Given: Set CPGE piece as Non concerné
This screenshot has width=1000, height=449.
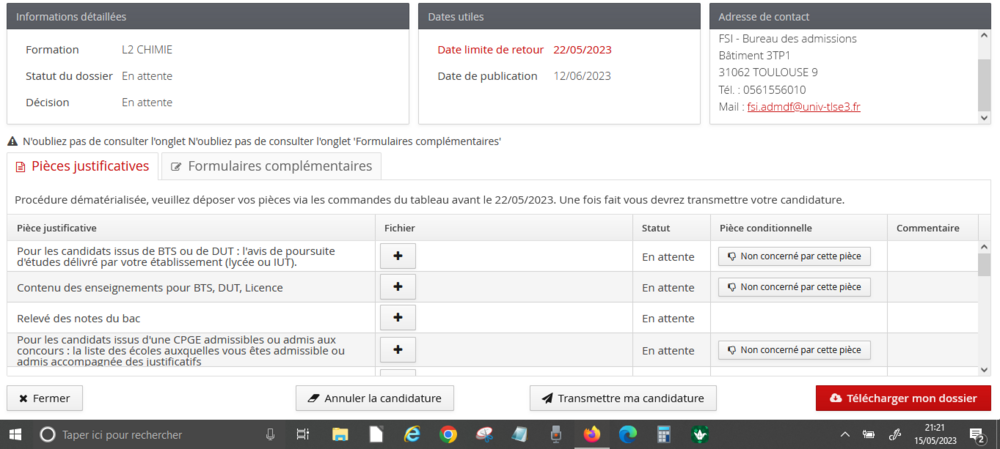Looking at the screenshot, I should point(794,350).
